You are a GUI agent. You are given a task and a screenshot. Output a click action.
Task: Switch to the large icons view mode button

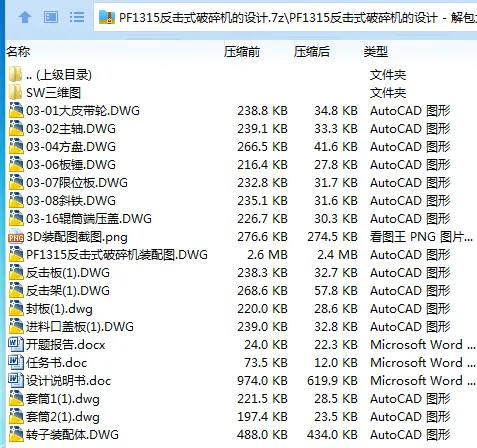tap(51, 17)
